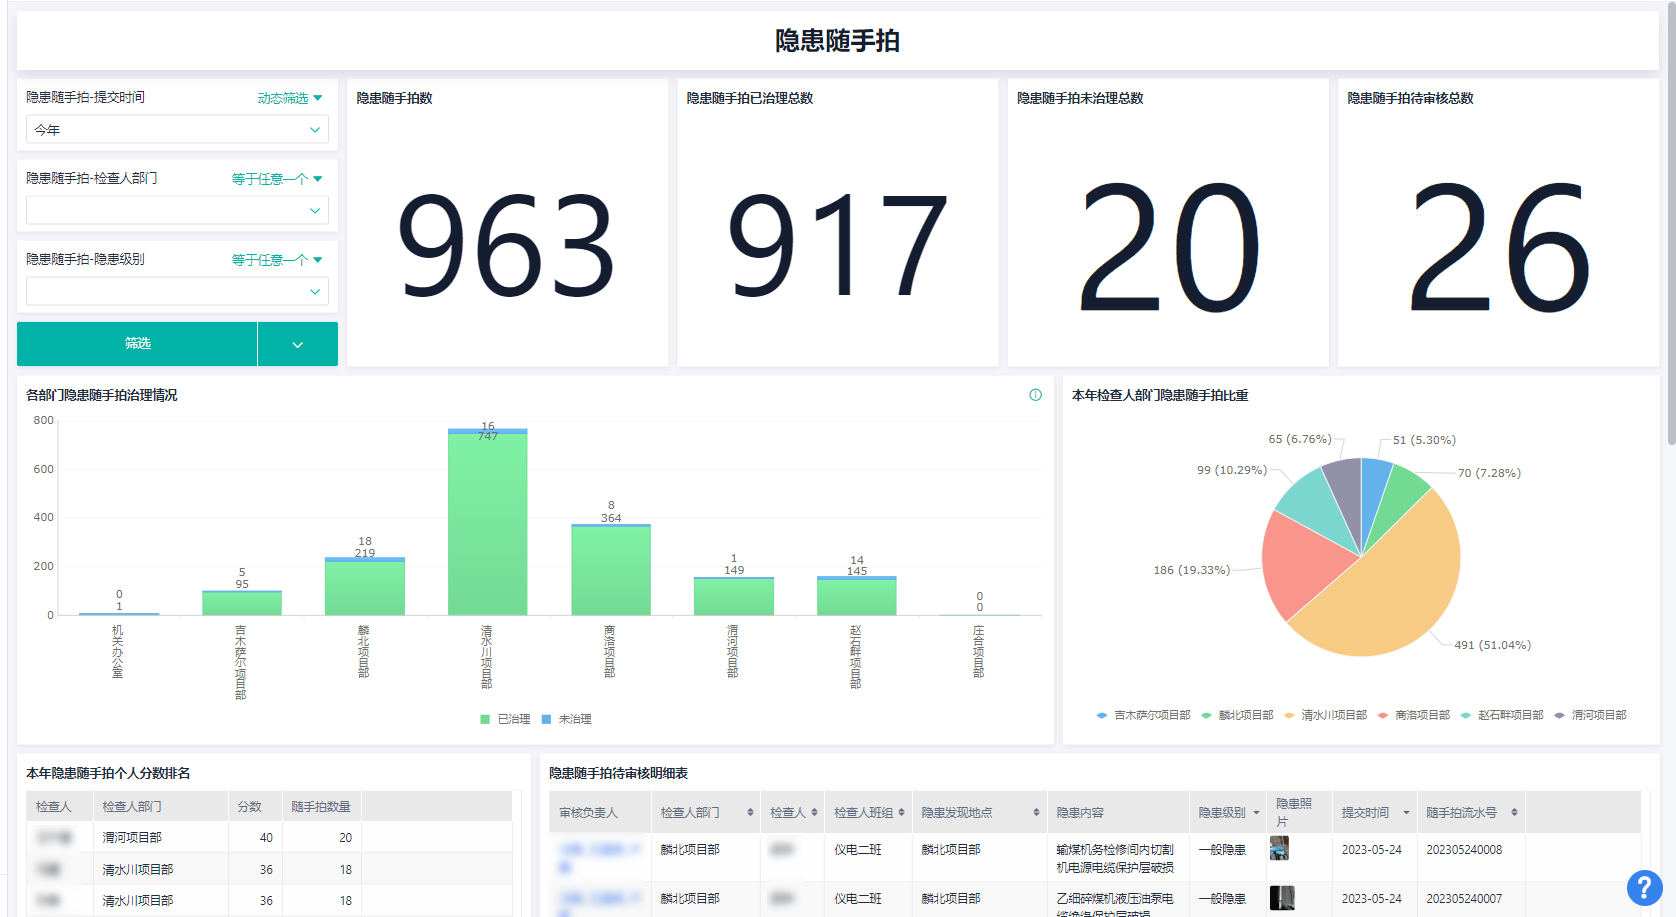Open the 今年 submit time dropdown
Screen dimensions: 1676x917
tap(177, 130)
